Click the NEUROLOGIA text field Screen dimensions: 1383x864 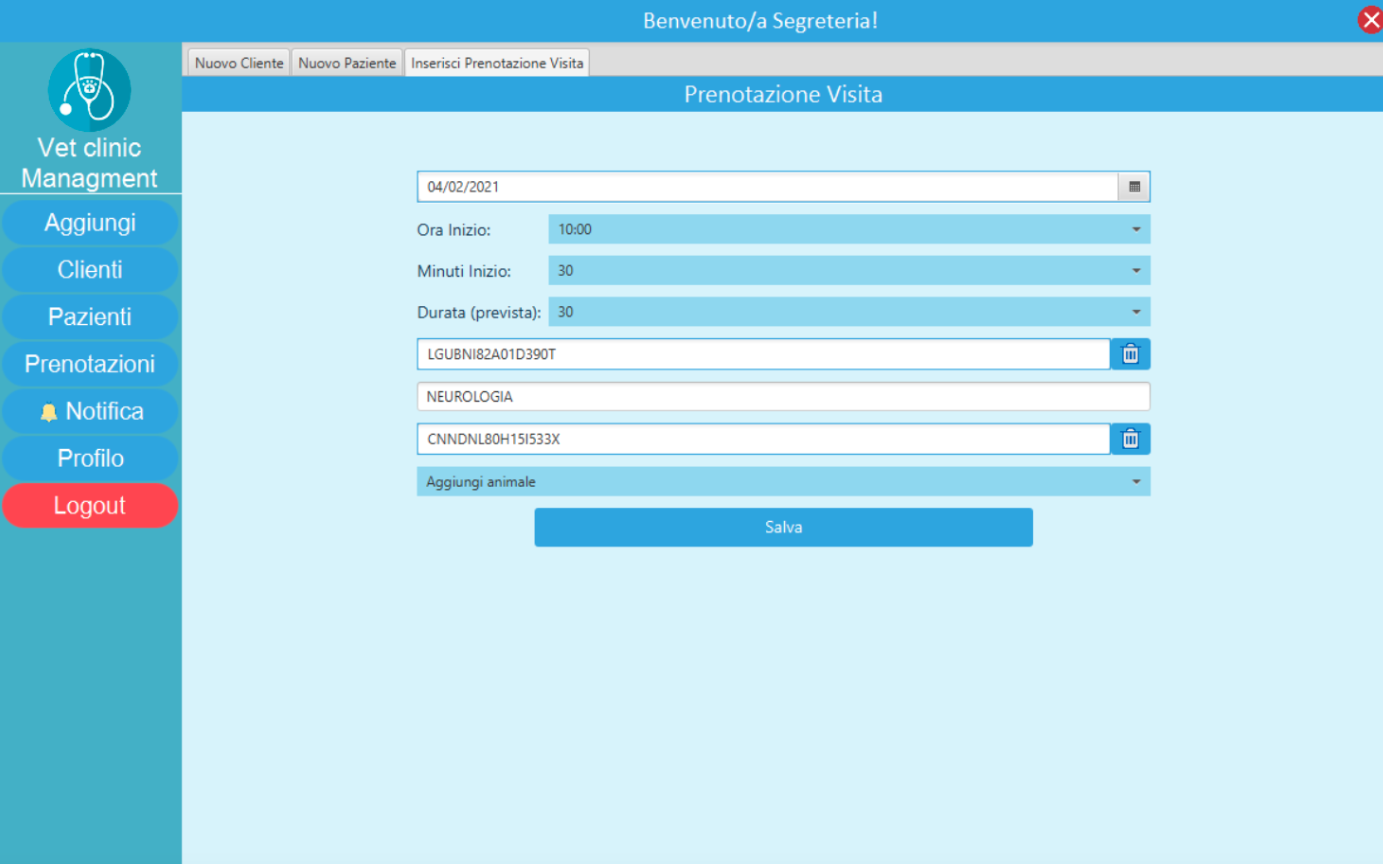click(x=783, y=396)
